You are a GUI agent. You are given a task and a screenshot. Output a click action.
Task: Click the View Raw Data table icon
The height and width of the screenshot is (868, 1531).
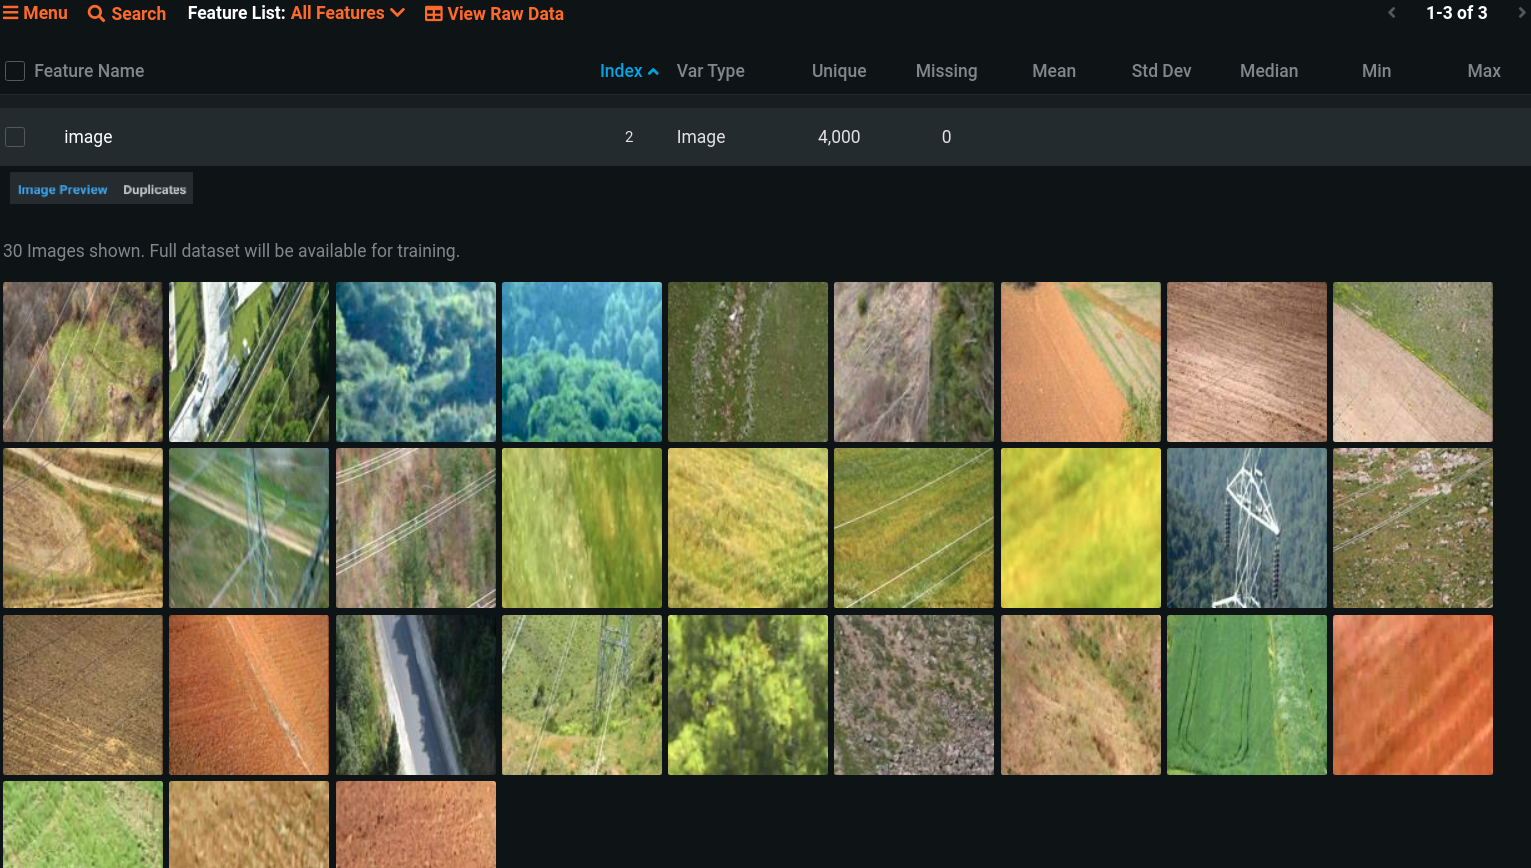point(434,14)
